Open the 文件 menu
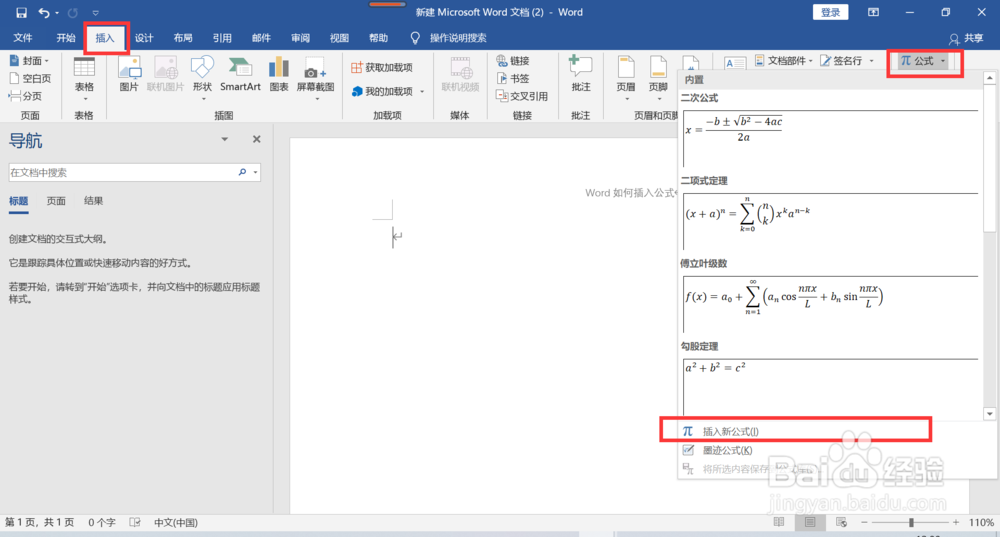This screenshot has width=1000, height=537. click(23, 38)
